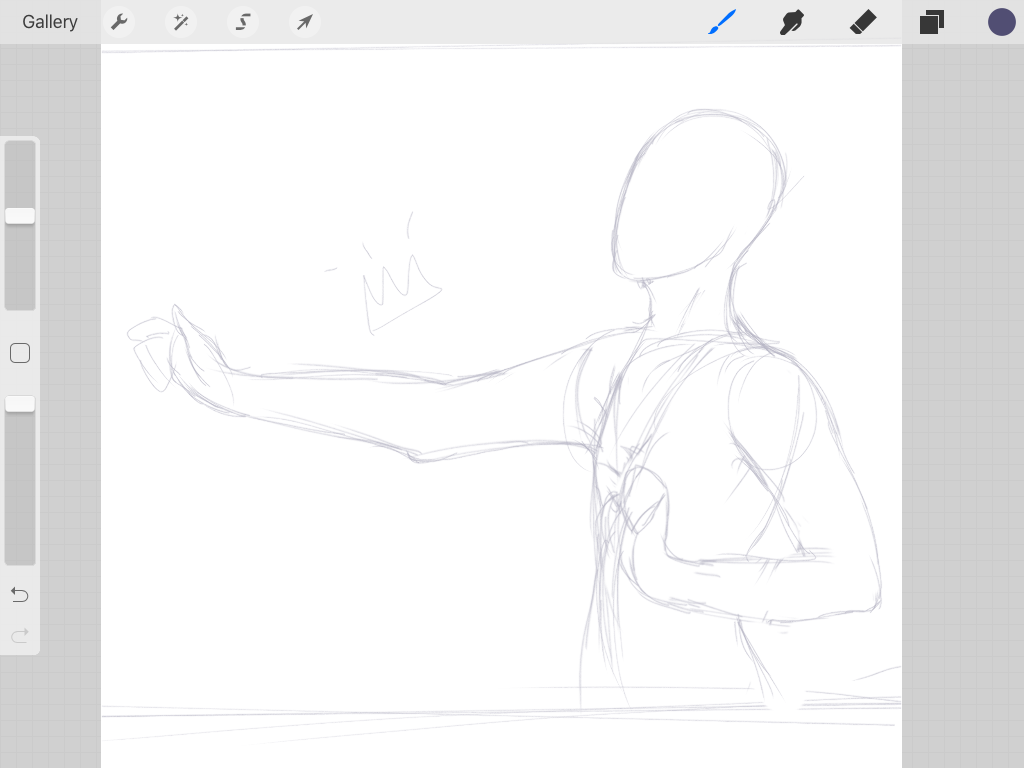Open the active color picker

pyautogui.click(x=1001, y=22)
